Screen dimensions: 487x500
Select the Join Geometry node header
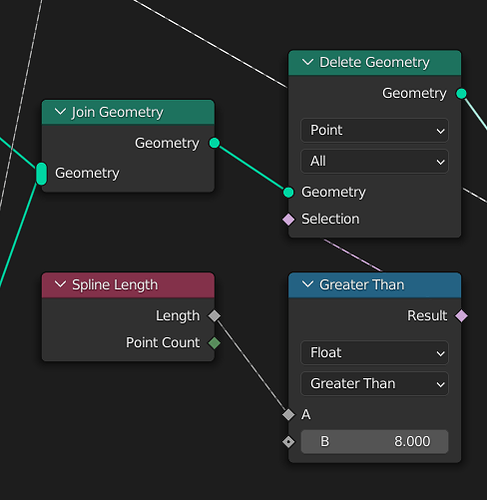(128, 112)
